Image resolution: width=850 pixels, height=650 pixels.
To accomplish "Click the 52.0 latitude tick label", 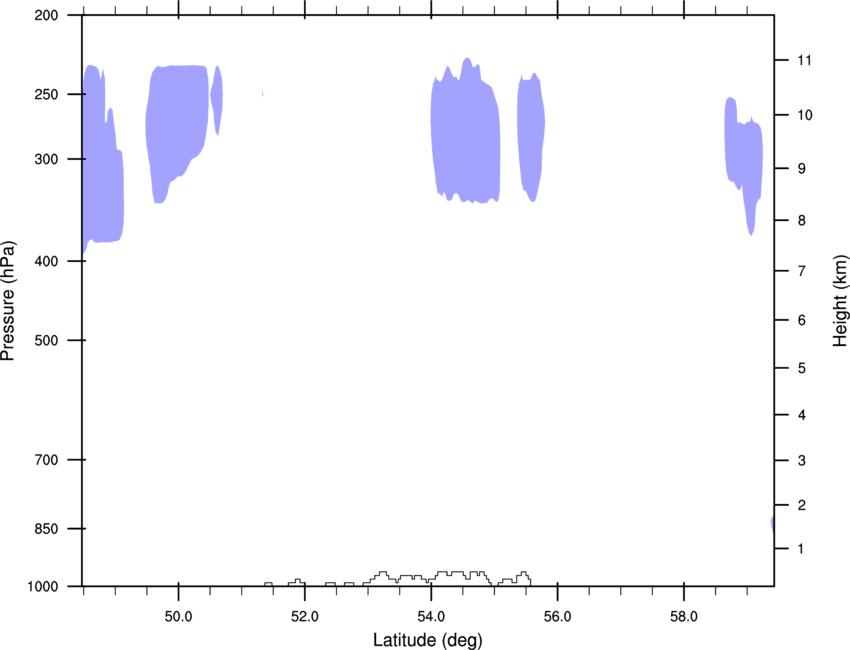I will (x=305, y=616).
